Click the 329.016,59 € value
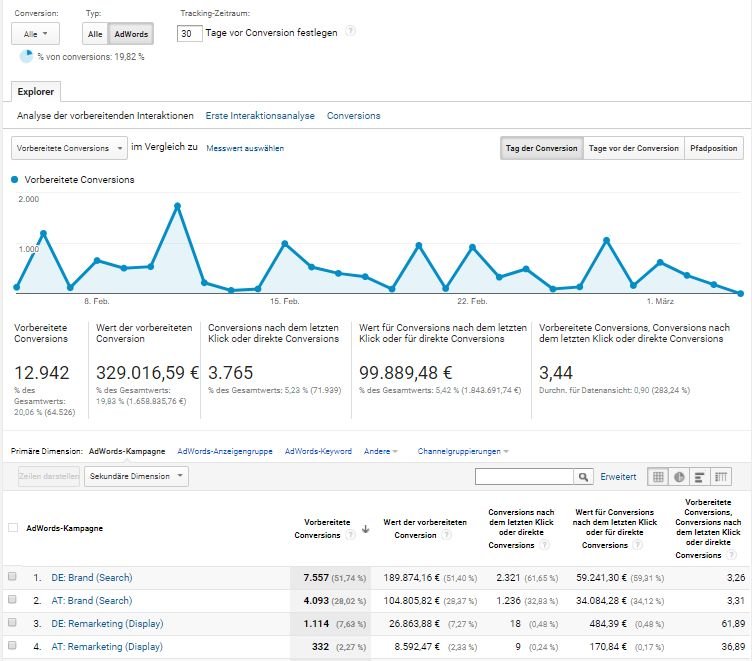This screenshot has height=661, width=752. pyautogui.click(x=147, y=373)
